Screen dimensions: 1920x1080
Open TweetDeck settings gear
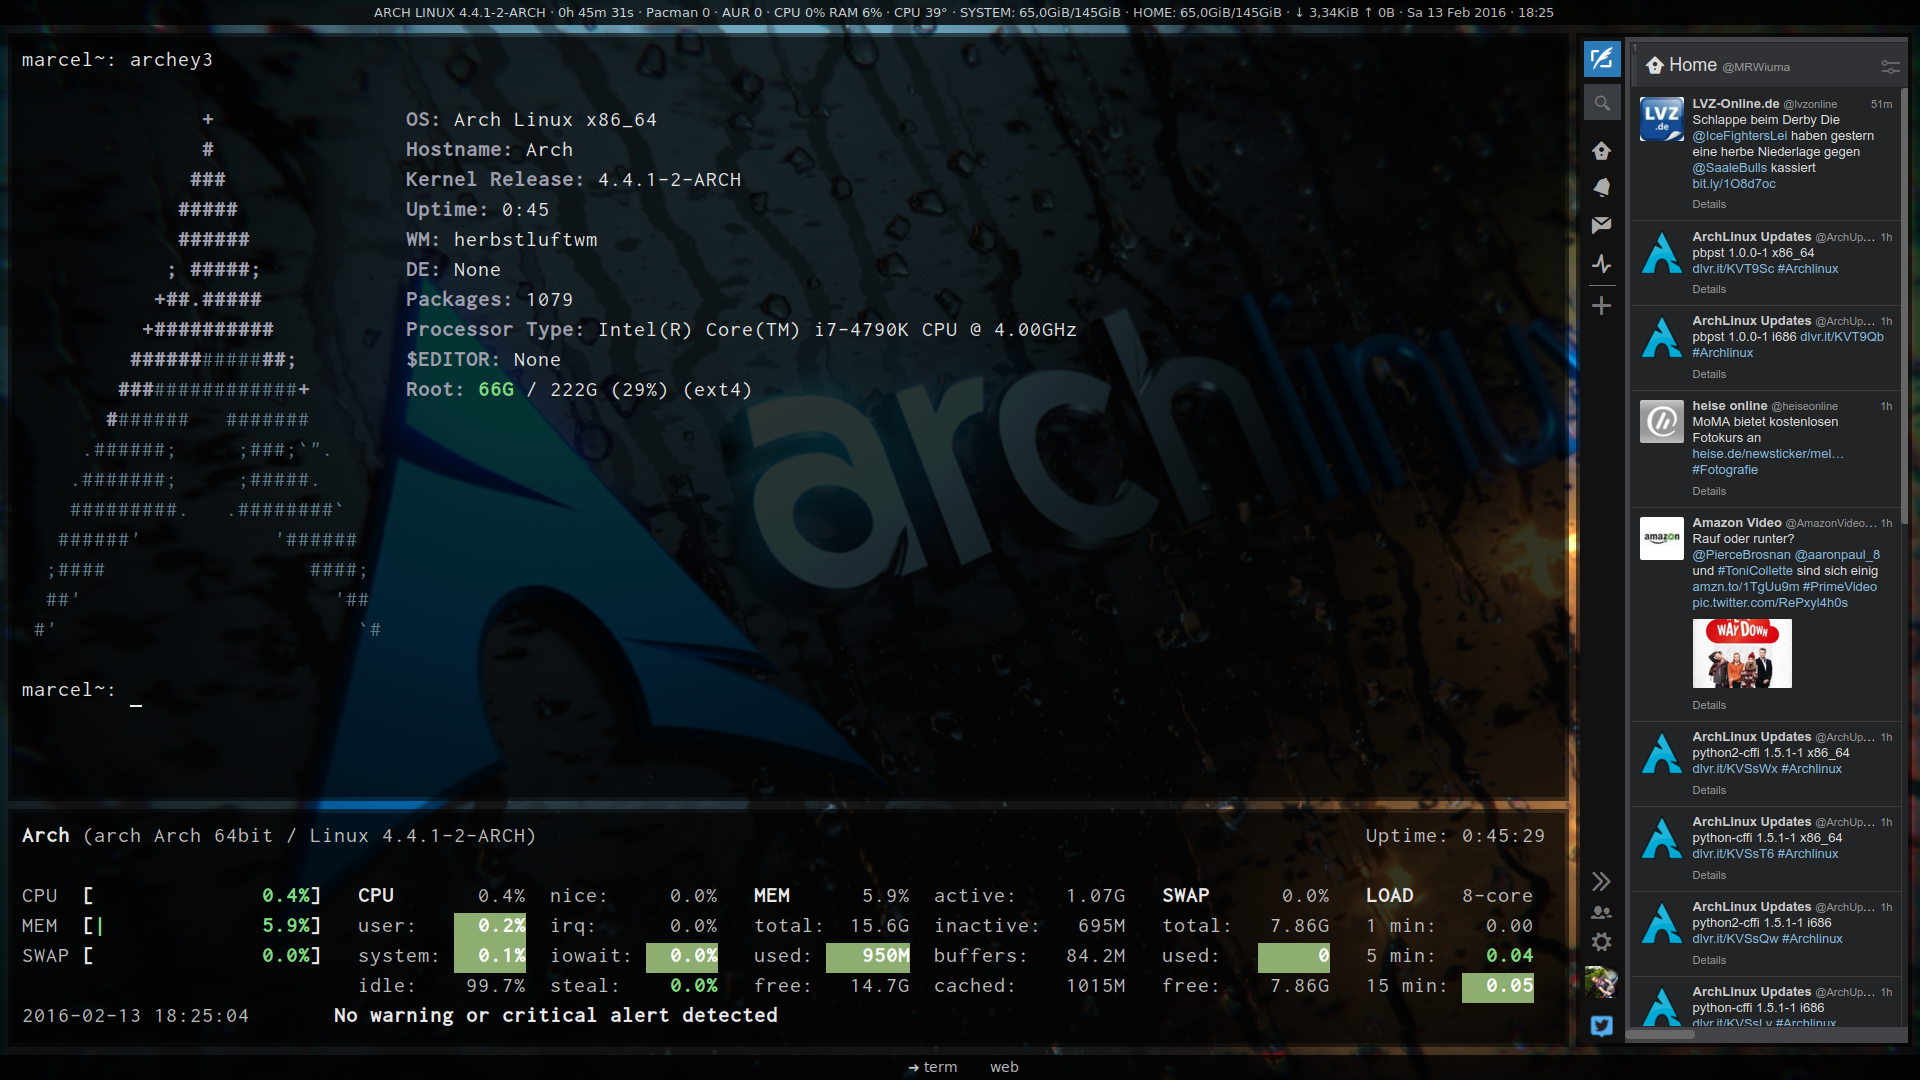[x=1601, y=942]
